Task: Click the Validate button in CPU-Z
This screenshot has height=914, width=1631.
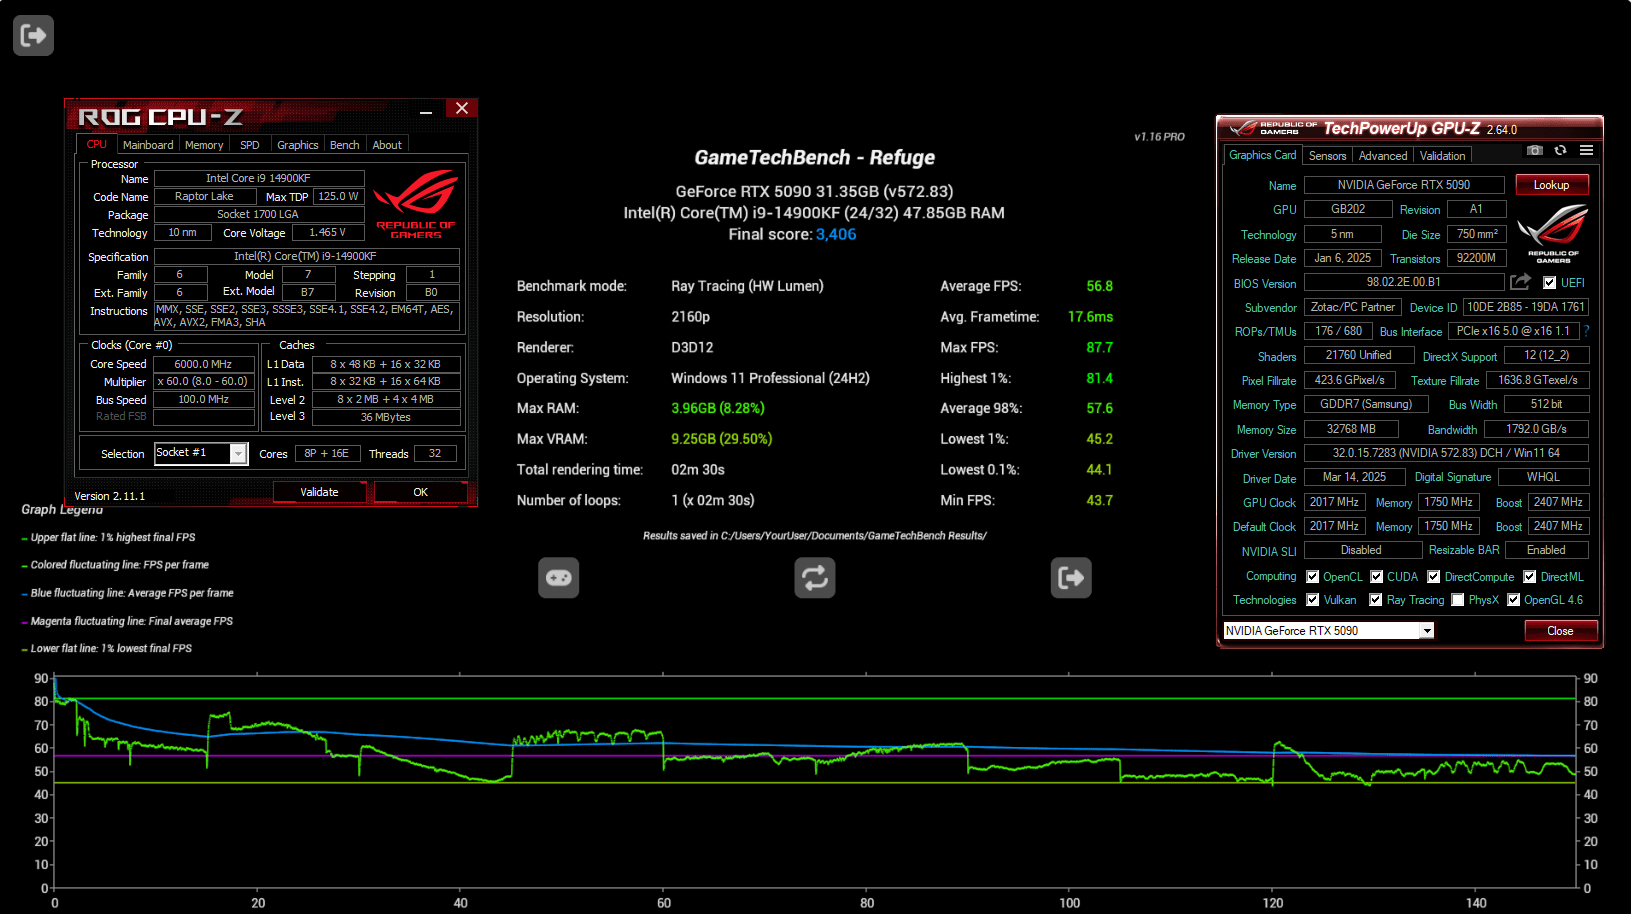Action: [x=319, y=492]
